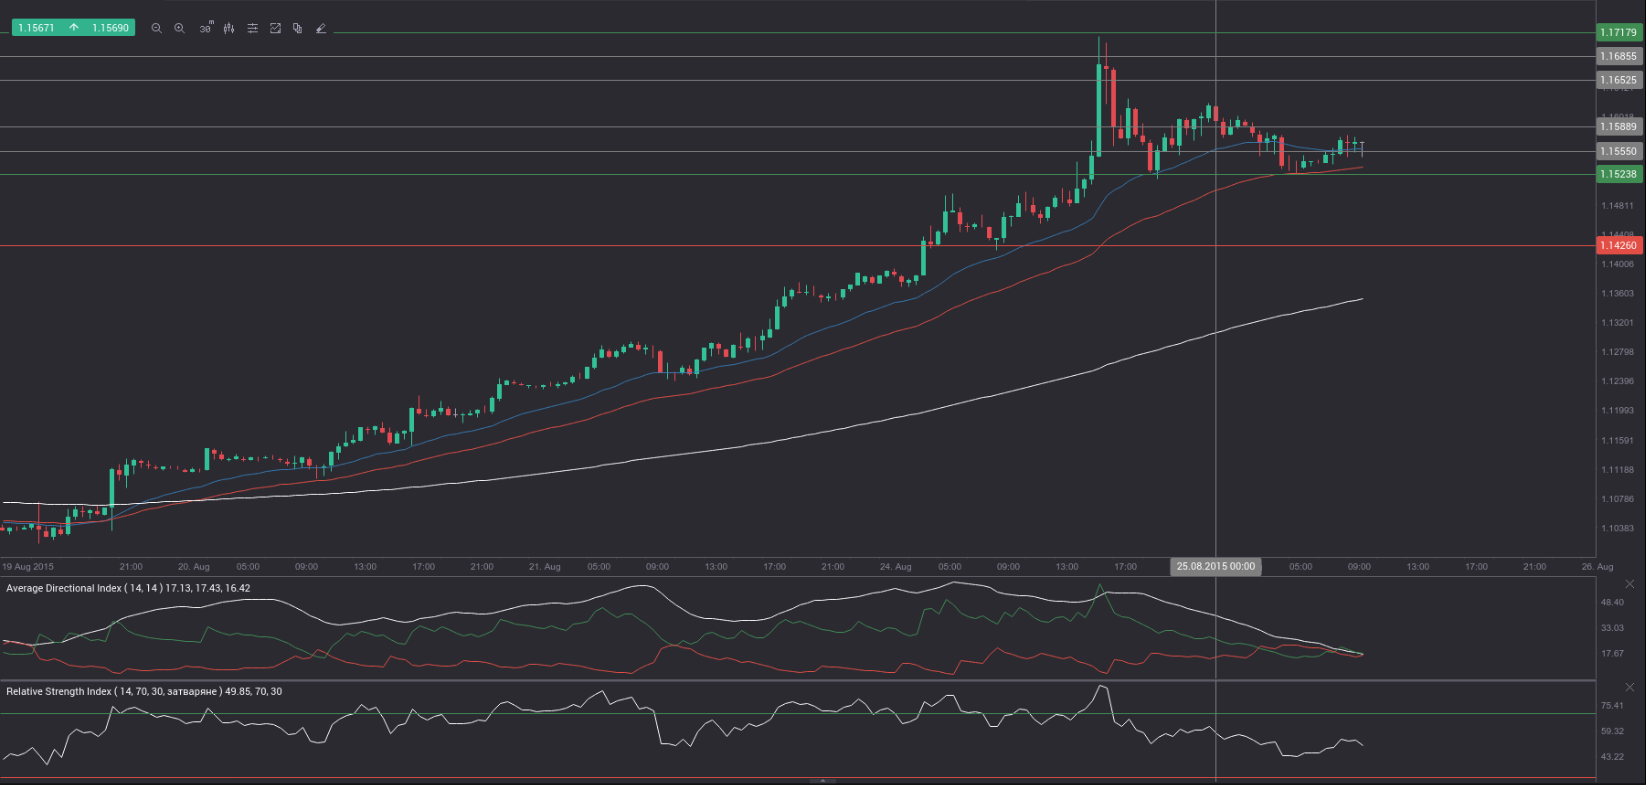
Task: Open the candlestick chart type menu
Action: click(229, 28)
